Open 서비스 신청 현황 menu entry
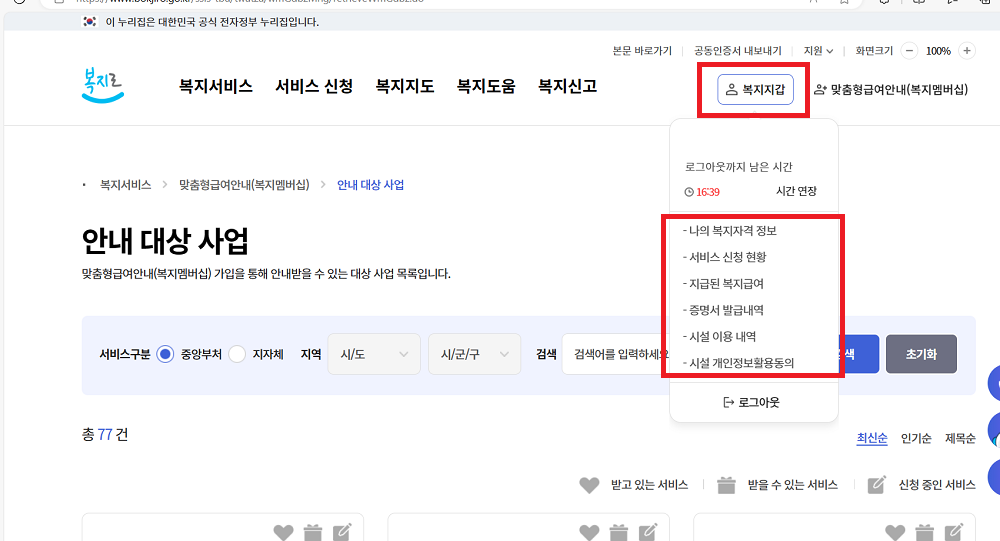 coord(724,257)
